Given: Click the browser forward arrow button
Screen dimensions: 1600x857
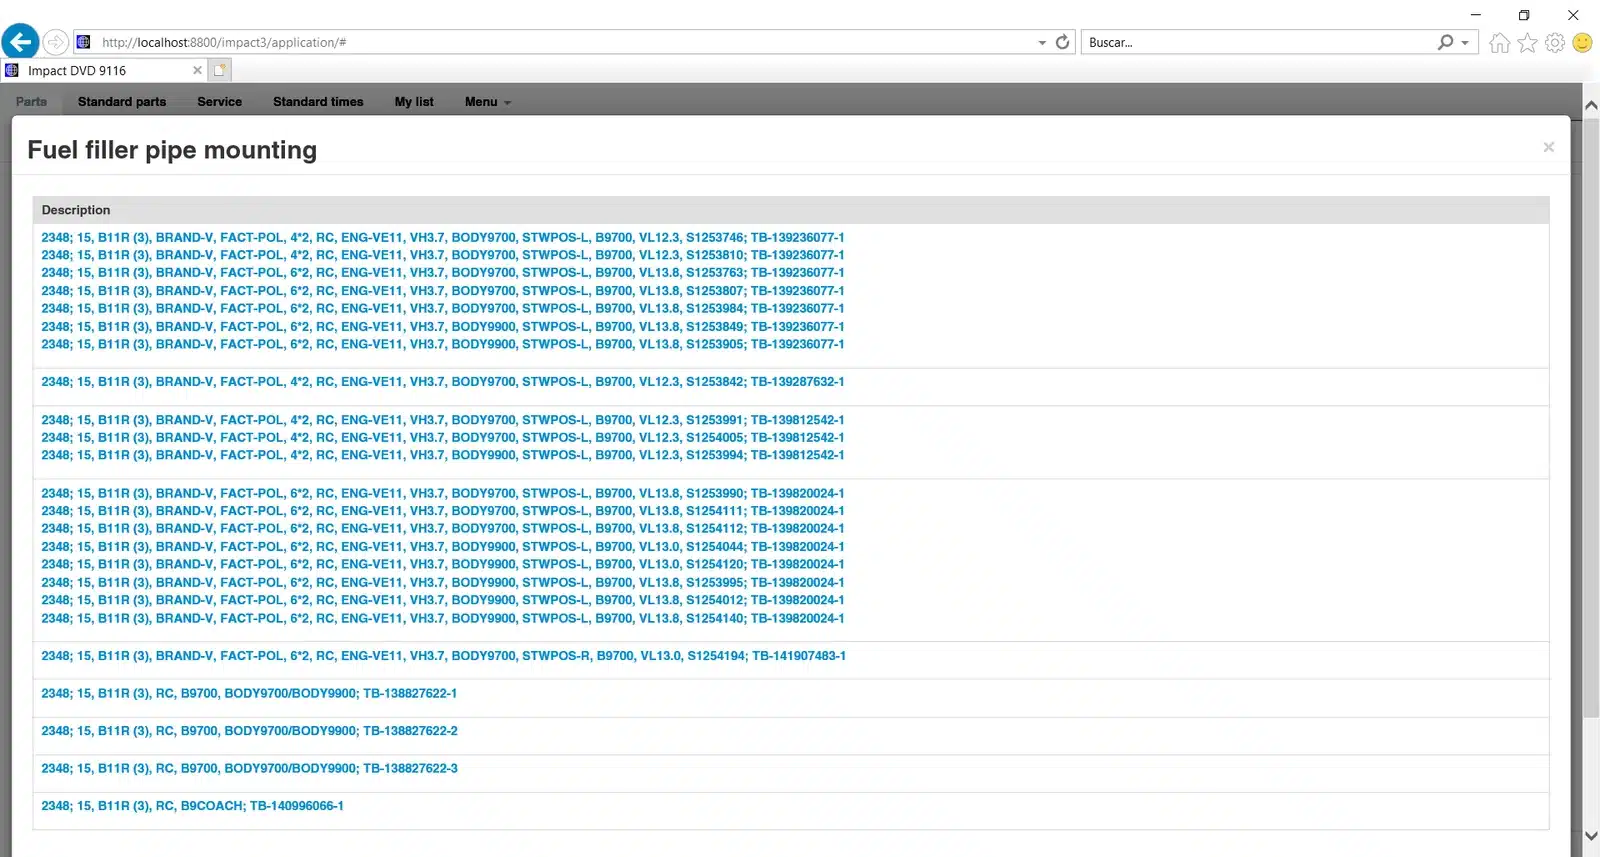Looking at the screenshot, I should click(56, 42).
